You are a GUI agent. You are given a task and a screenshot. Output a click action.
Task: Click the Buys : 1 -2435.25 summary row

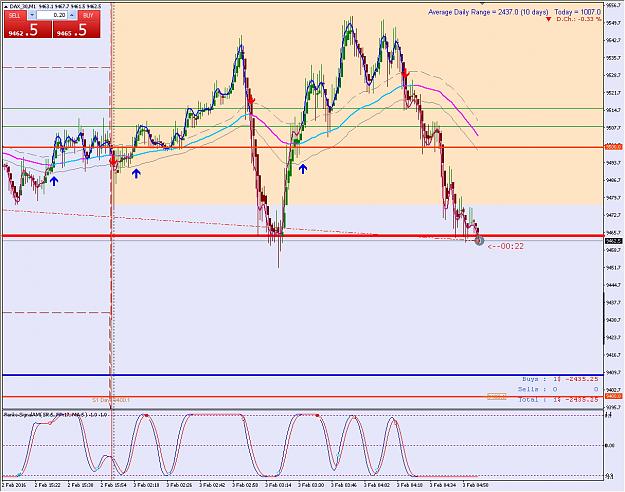pyautogui.click(x=560, y=379)
